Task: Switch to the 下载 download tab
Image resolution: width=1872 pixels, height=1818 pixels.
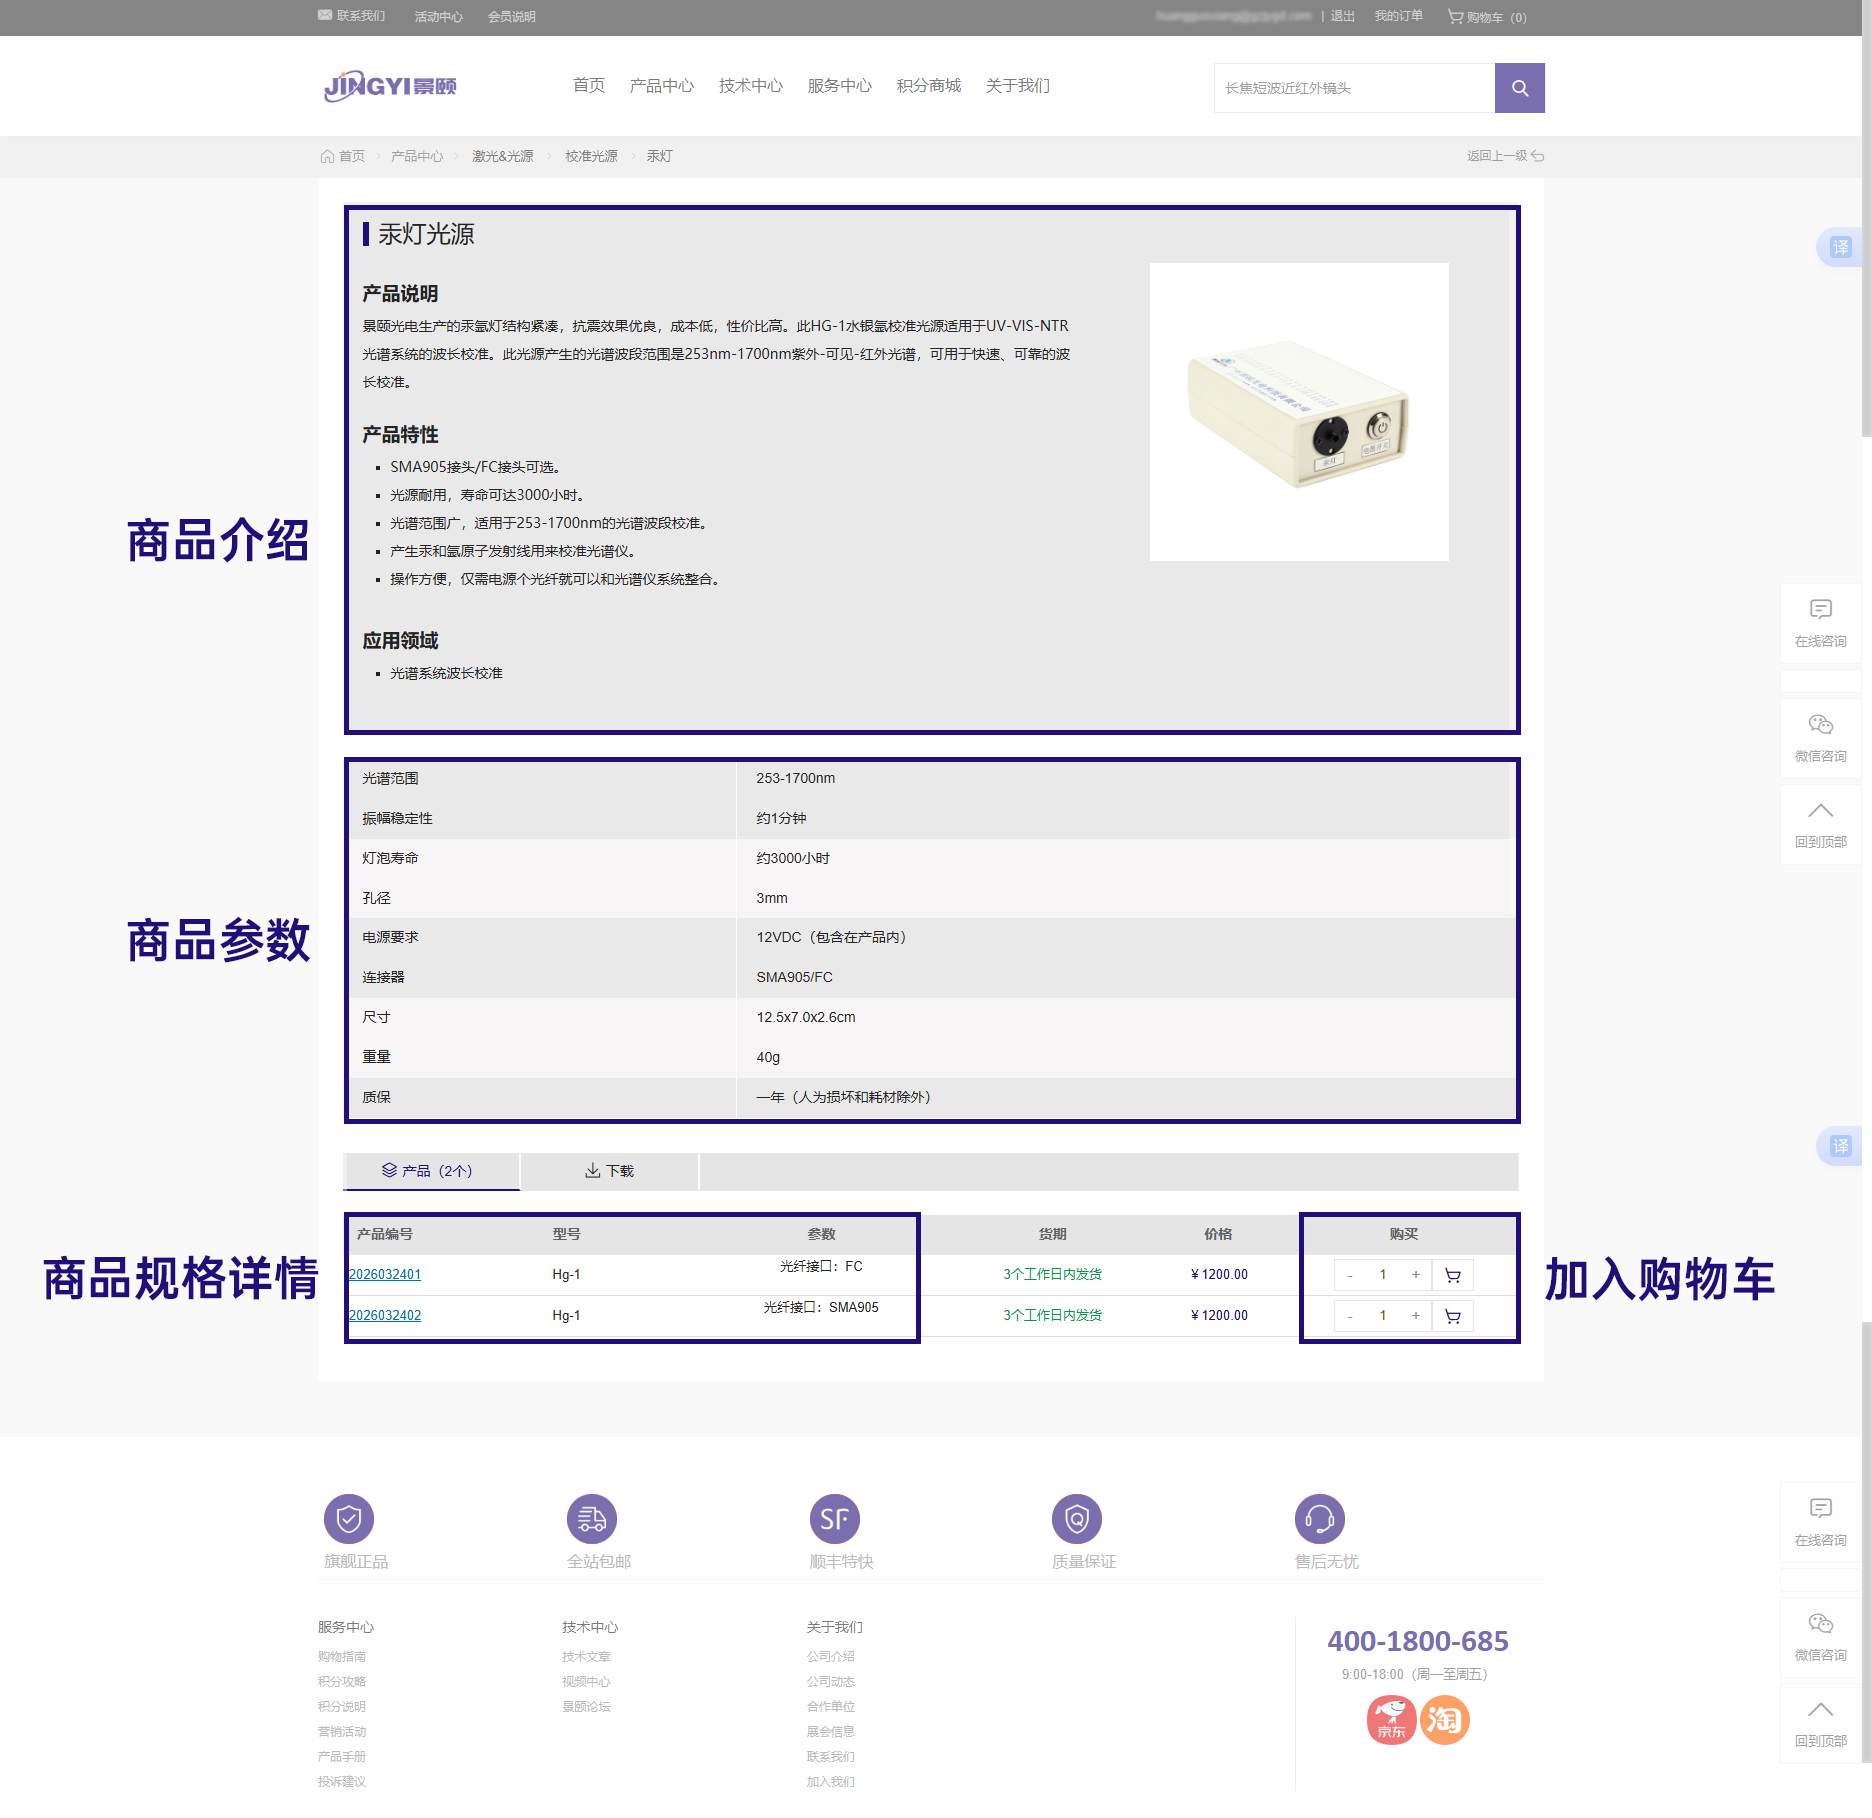Action: (x=609, y=1171)
